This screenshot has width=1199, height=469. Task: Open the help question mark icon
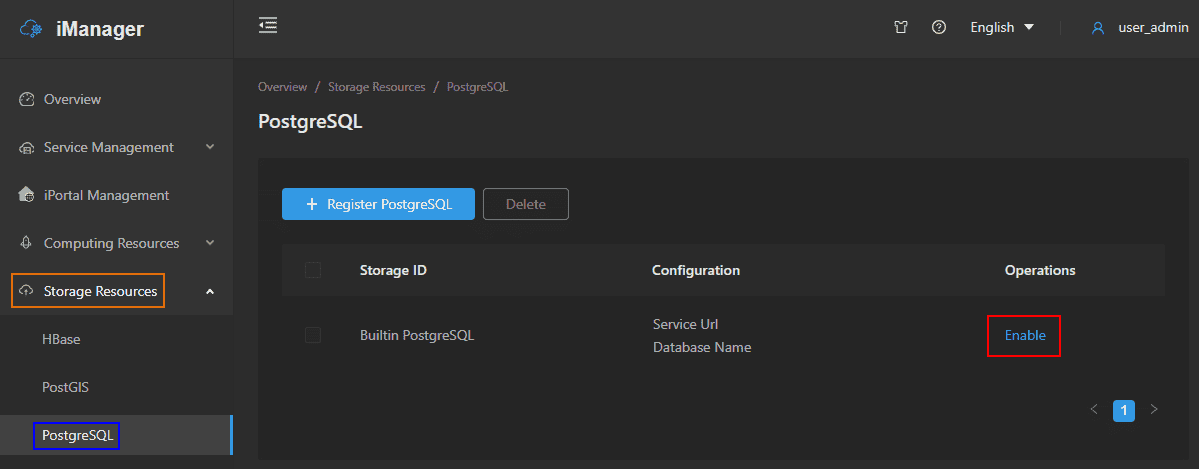pyautogui.click(x=939, y=28)
